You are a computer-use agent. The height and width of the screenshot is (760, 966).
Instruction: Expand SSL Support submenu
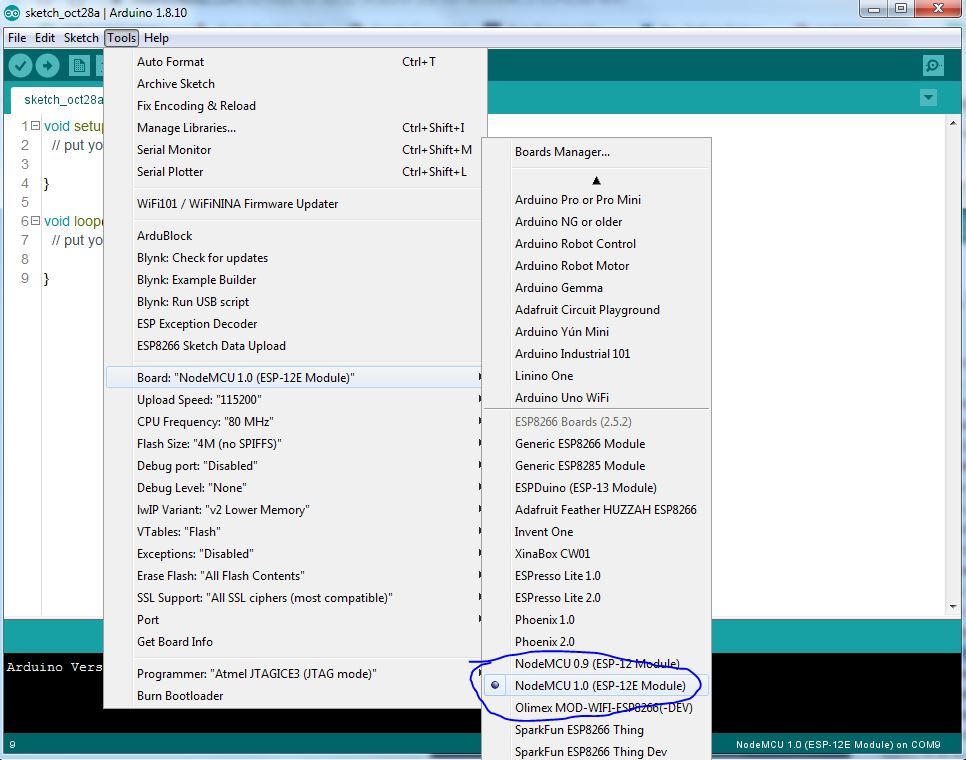(x=294, y=598)
